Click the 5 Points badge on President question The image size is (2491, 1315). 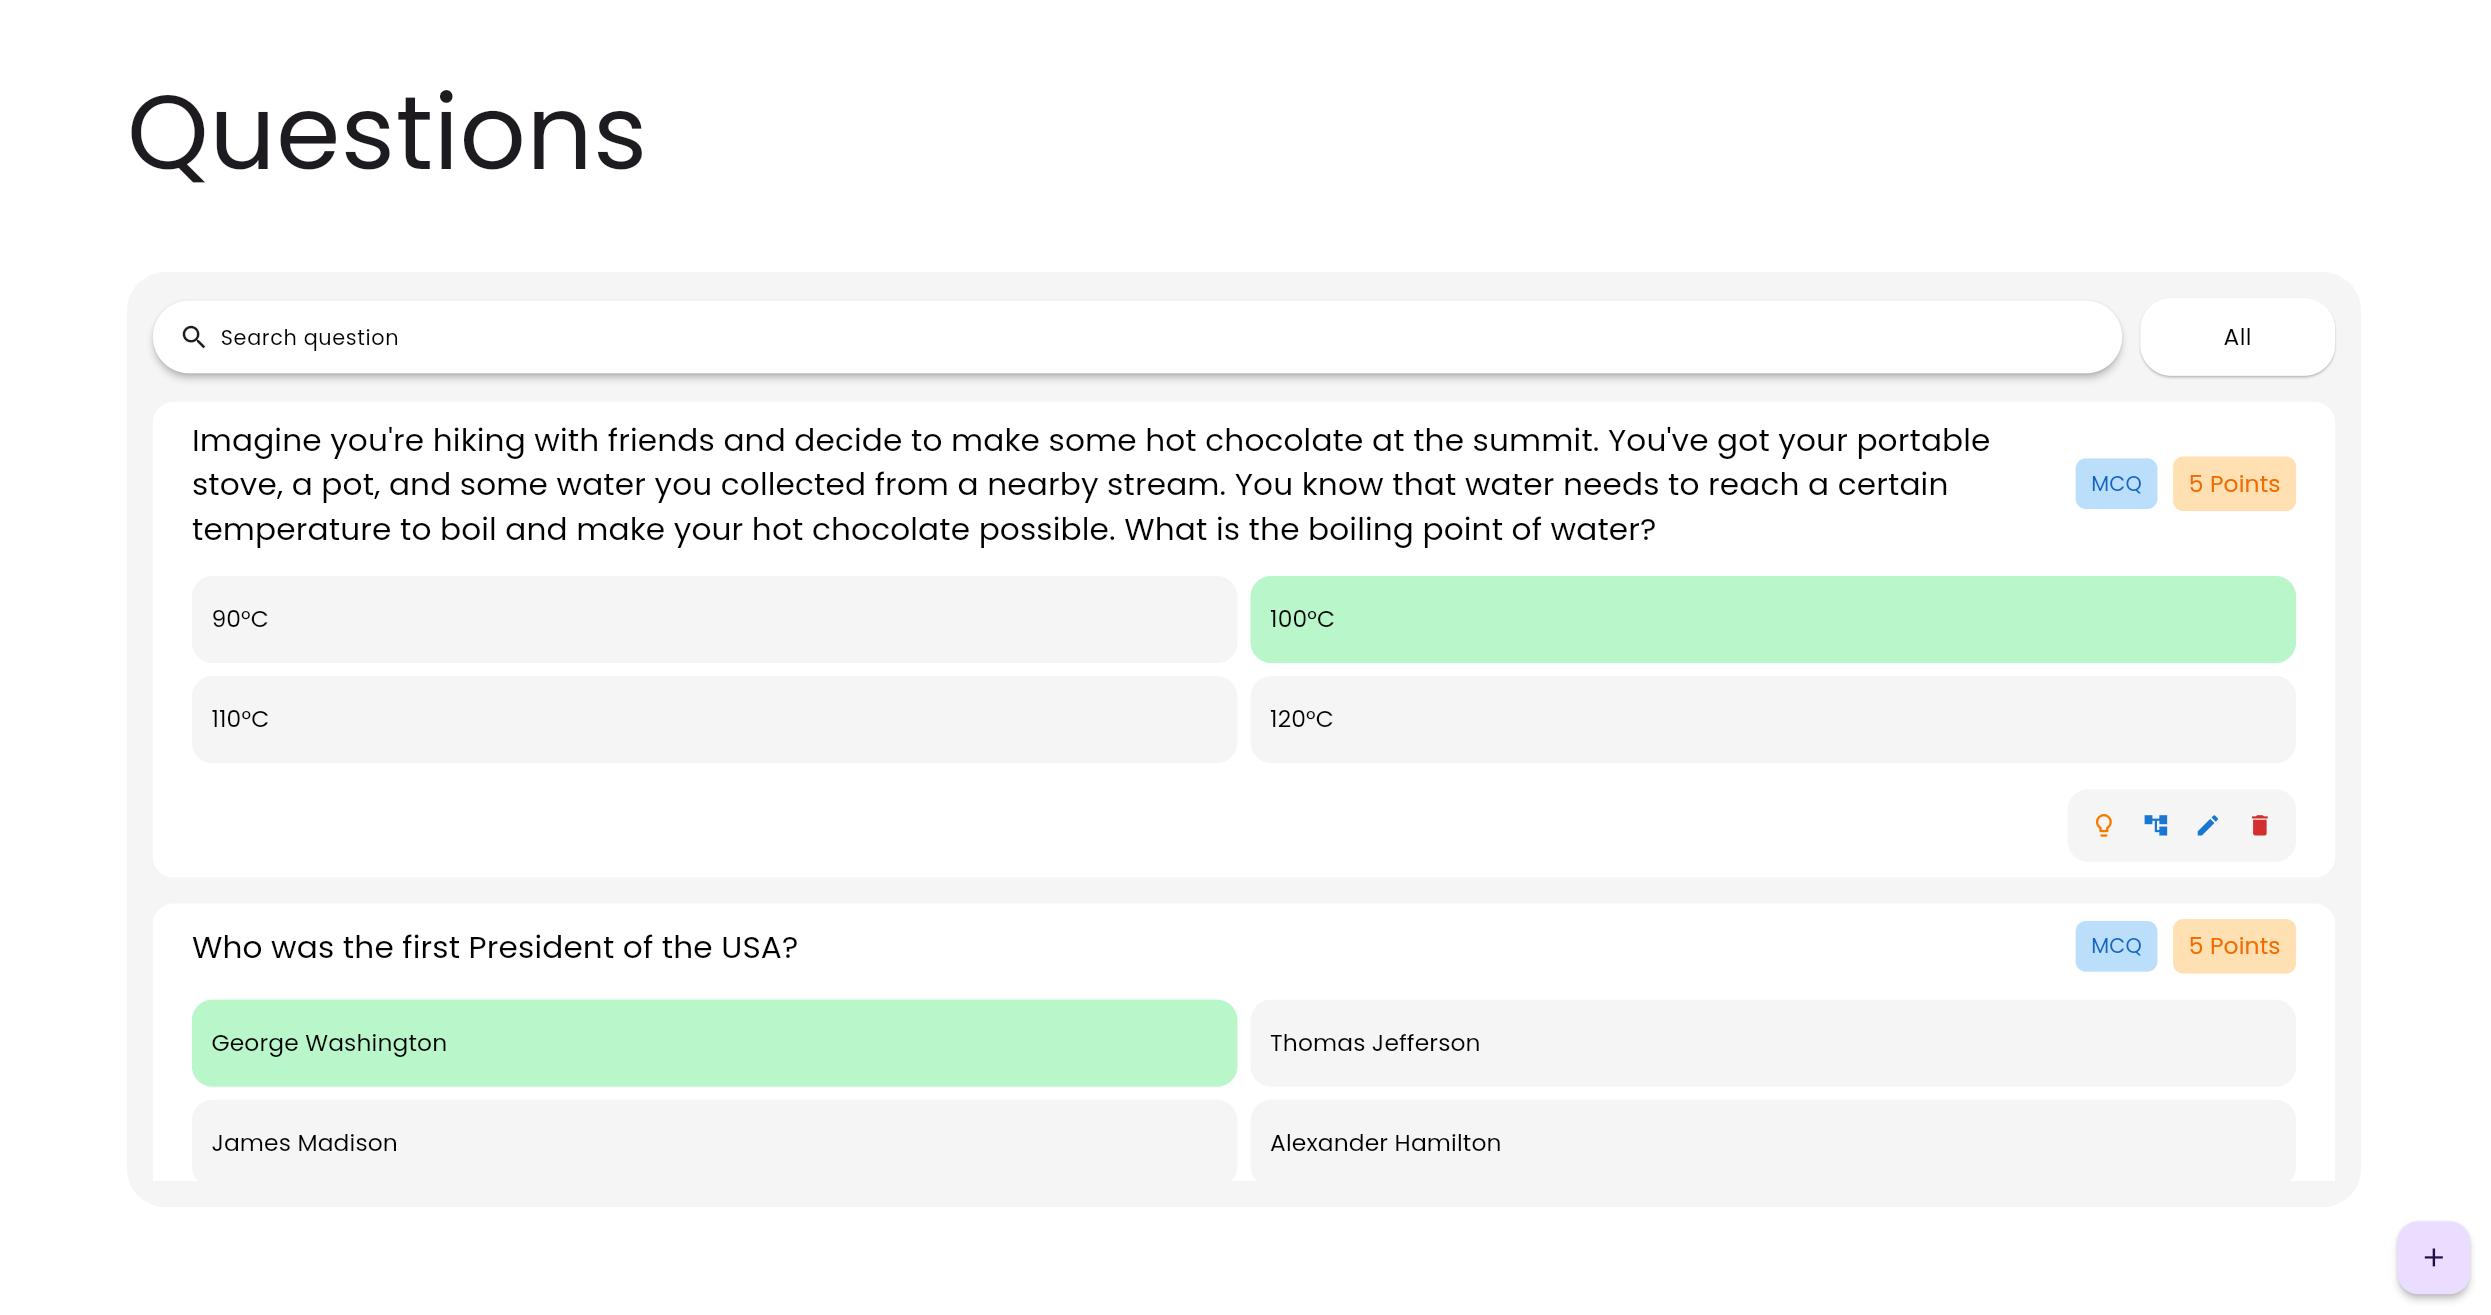2234,946
